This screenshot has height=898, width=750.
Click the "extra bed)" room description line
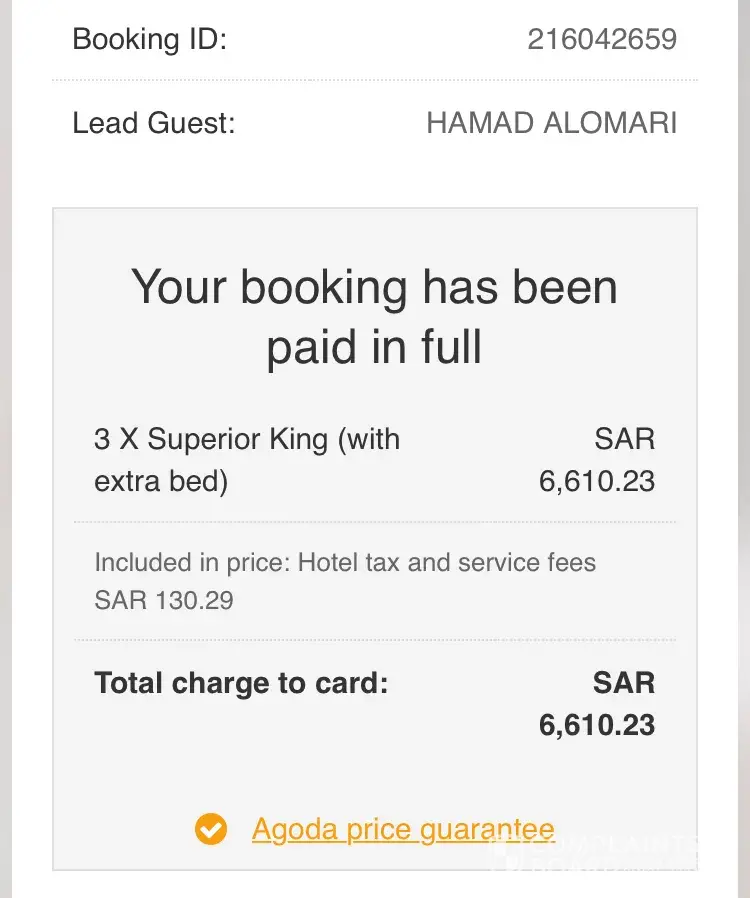[x=161, y=482]
